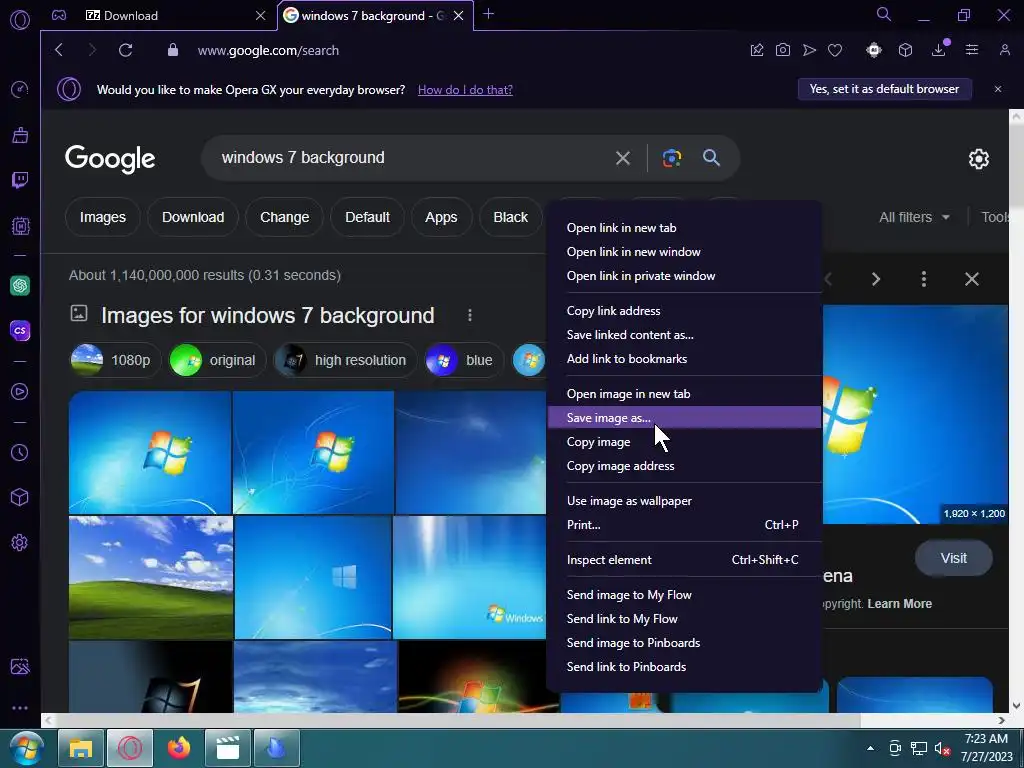Open the Player icon in sidebar
The image size is (1024, 768).
[20, 391]
